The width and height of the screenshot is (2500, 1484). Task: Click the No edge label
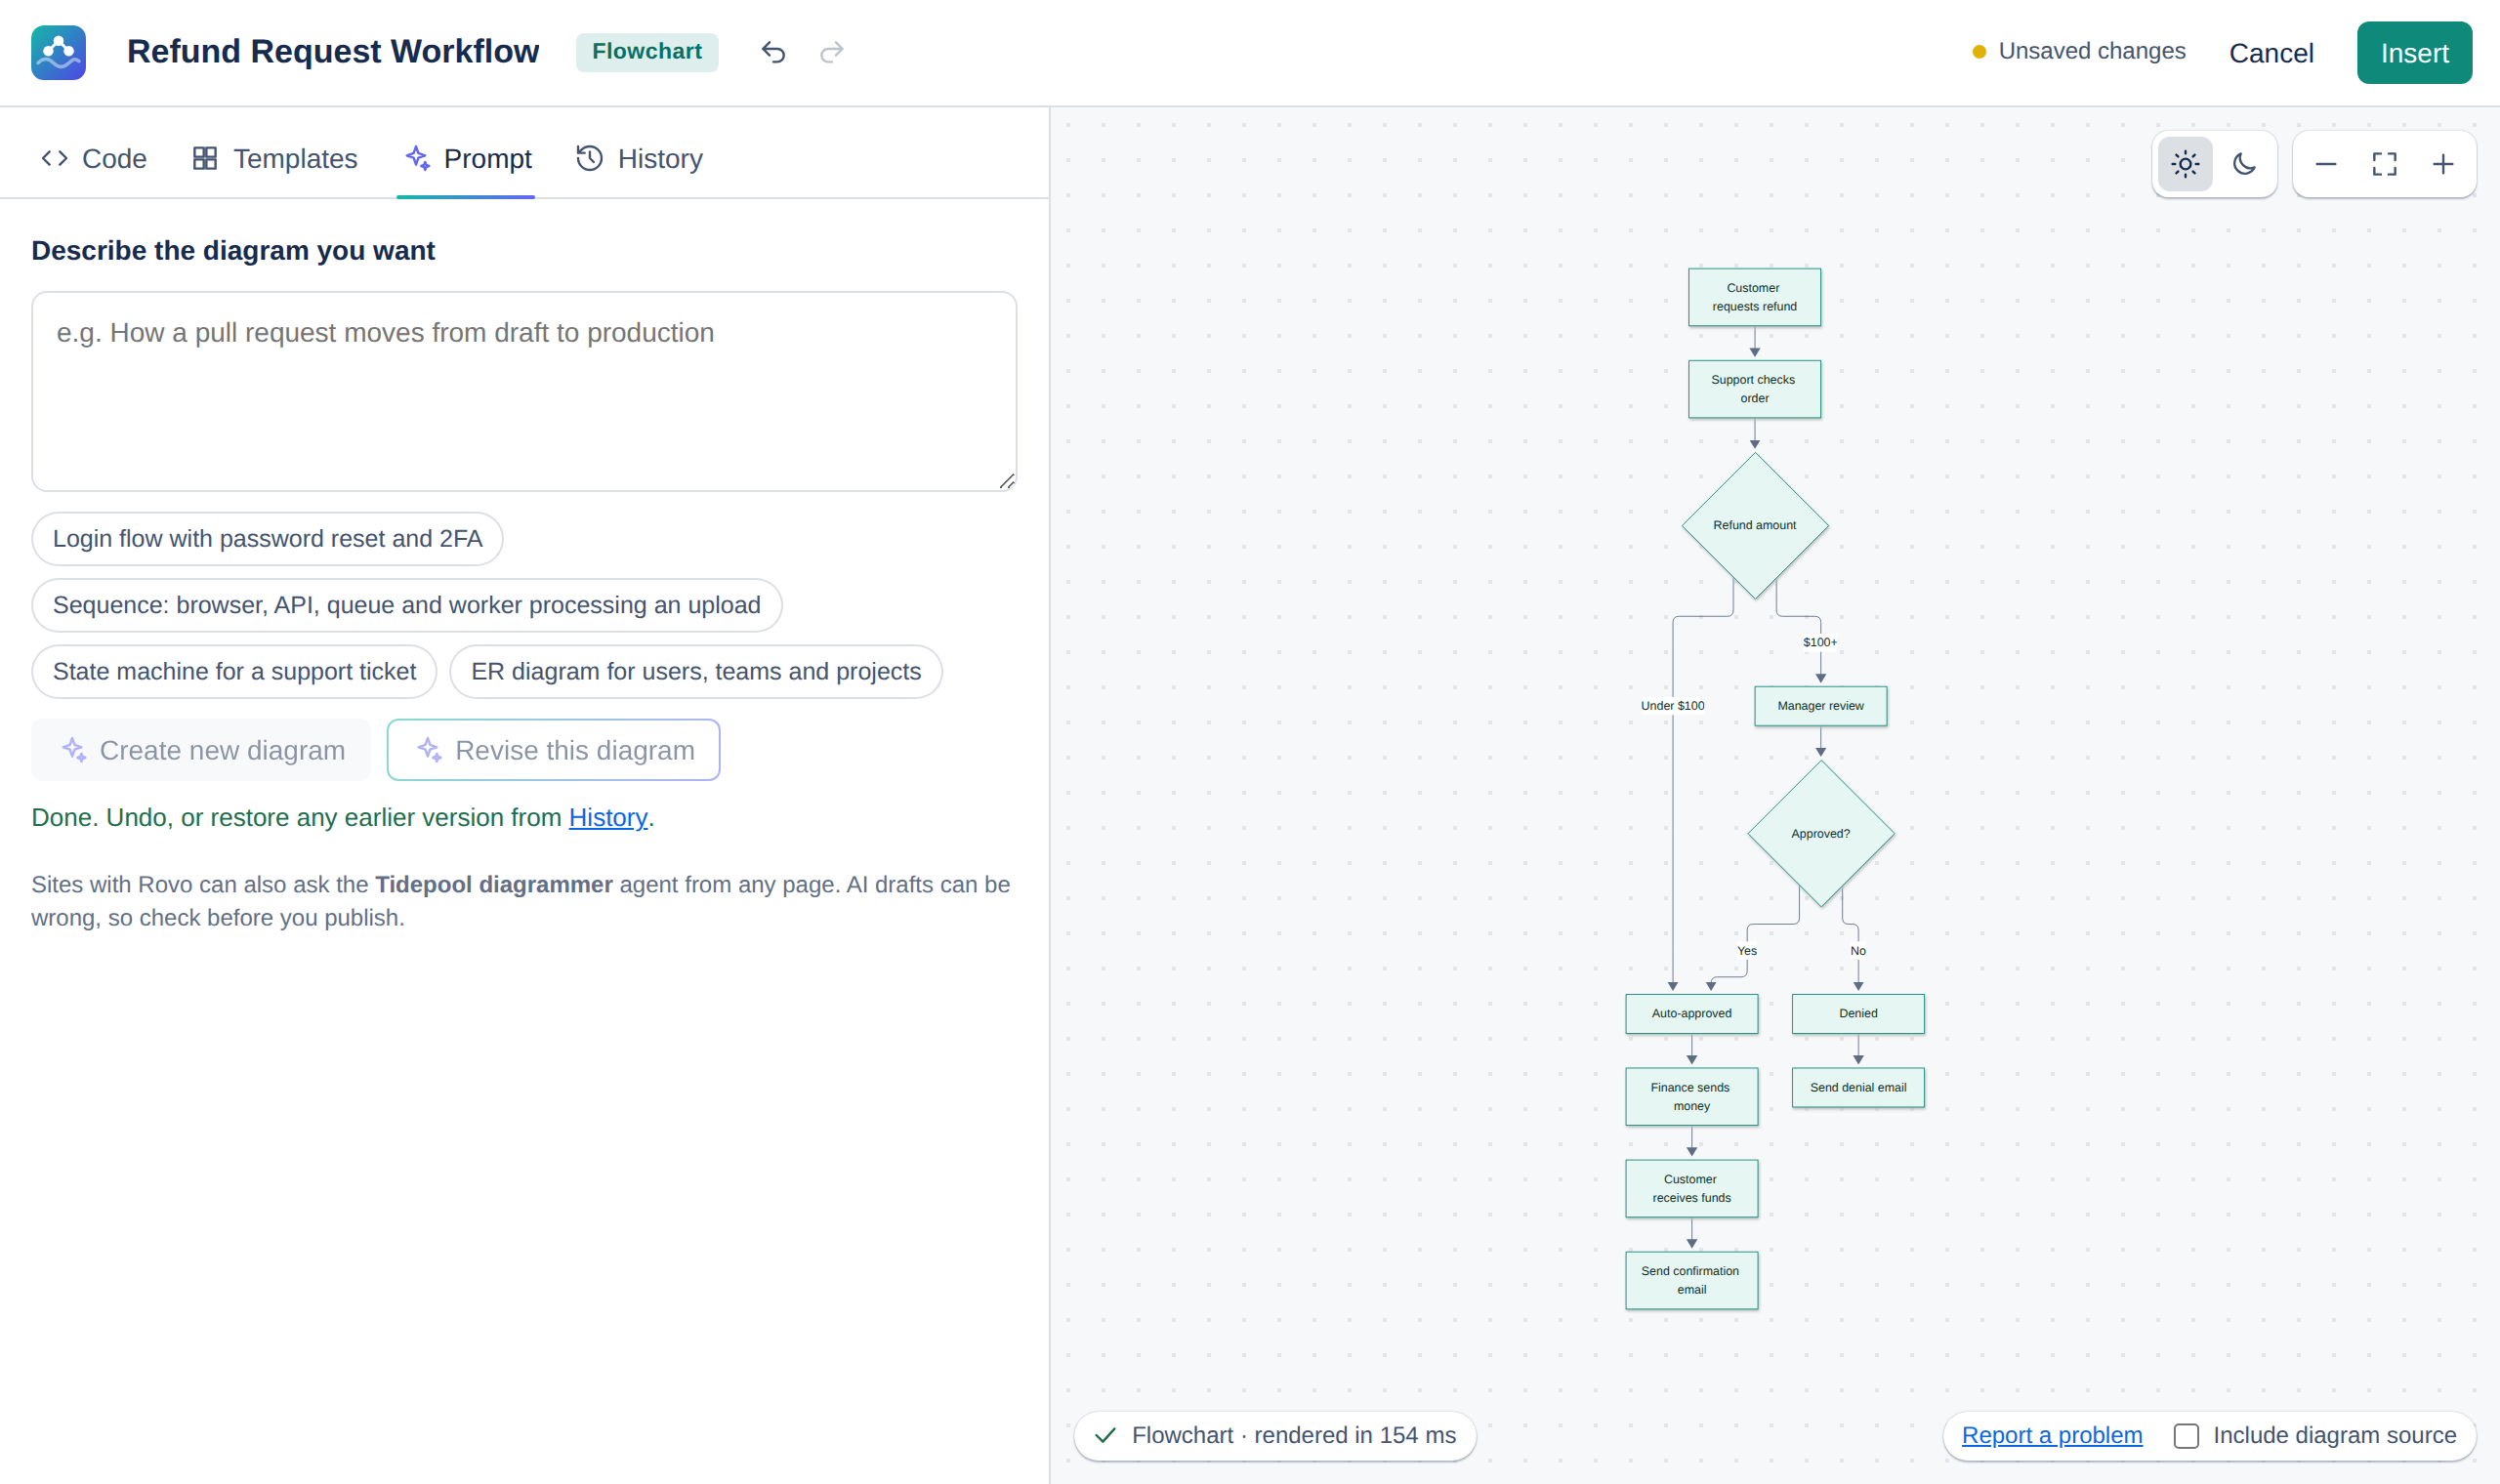coord(1858,951)
